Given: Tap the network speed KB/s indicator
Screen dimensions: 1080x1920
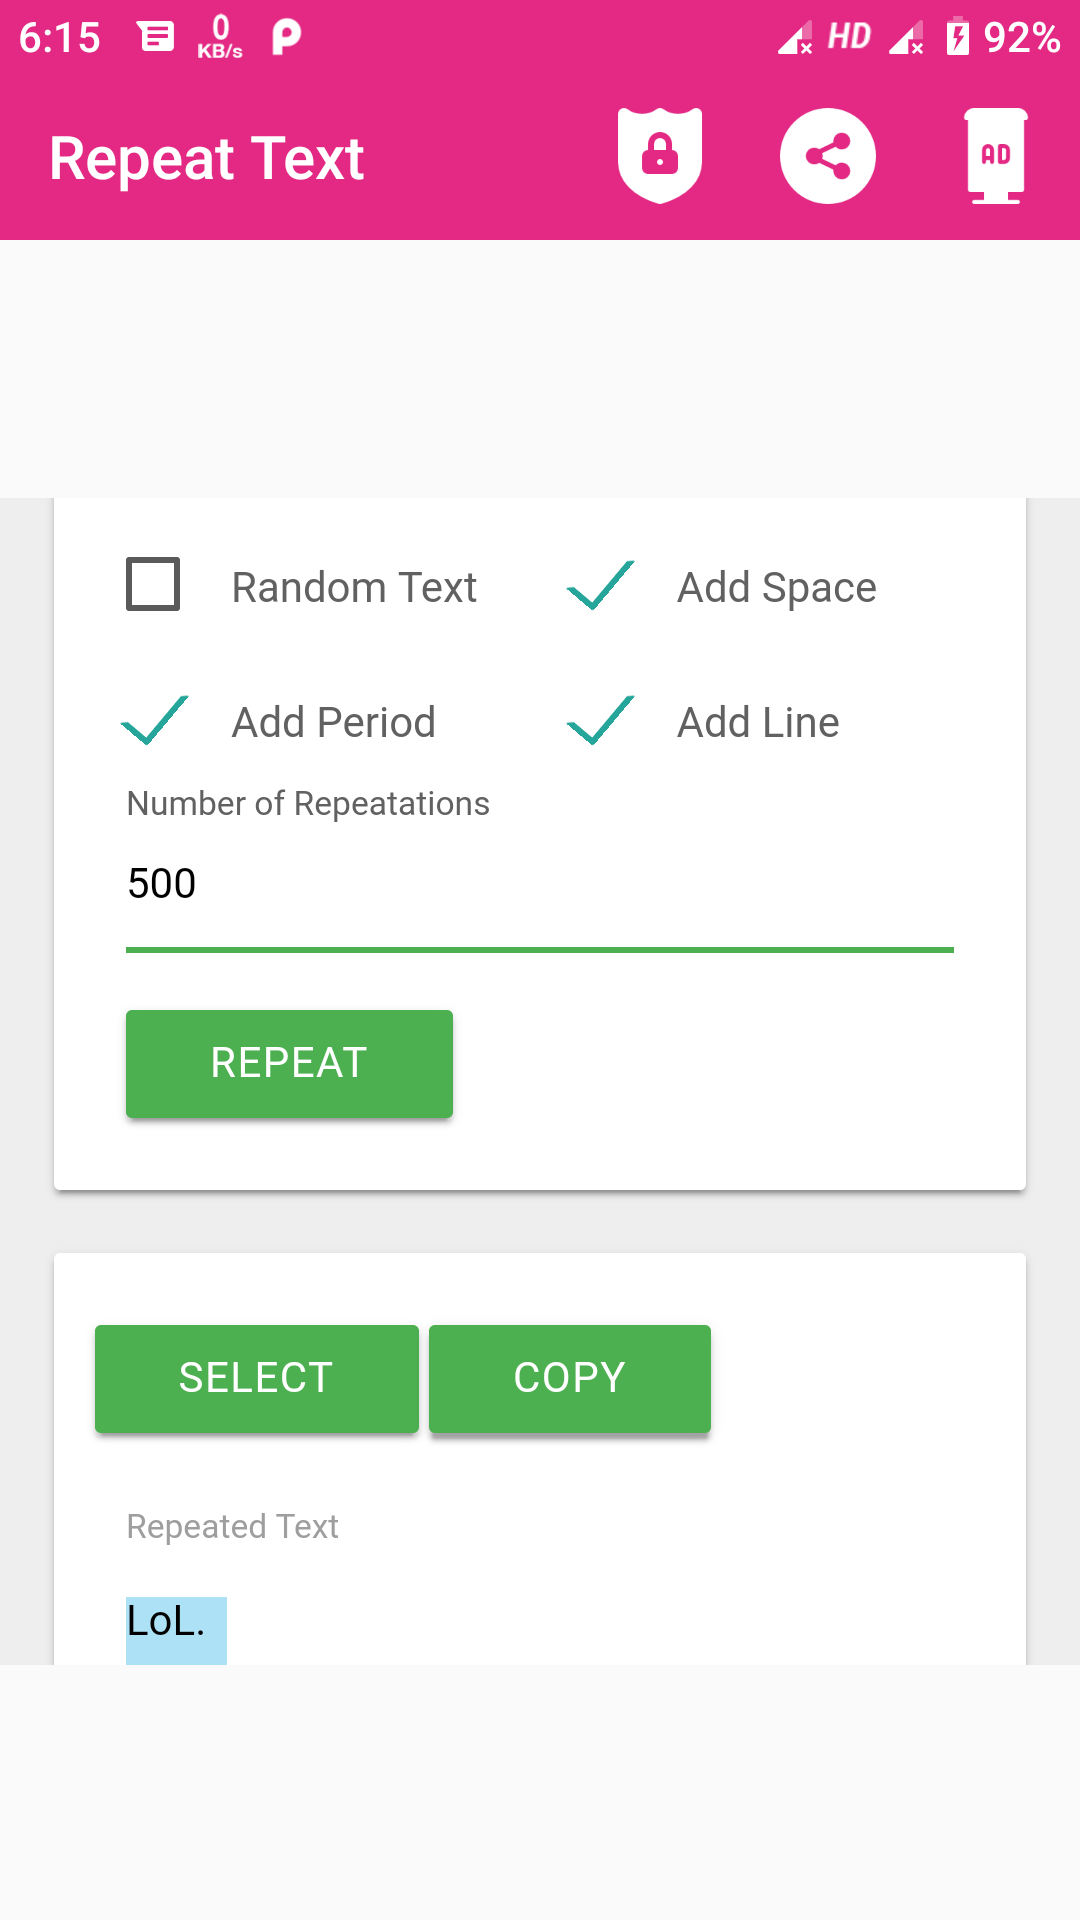Looking at the screenshot, I should coord(220,38).
